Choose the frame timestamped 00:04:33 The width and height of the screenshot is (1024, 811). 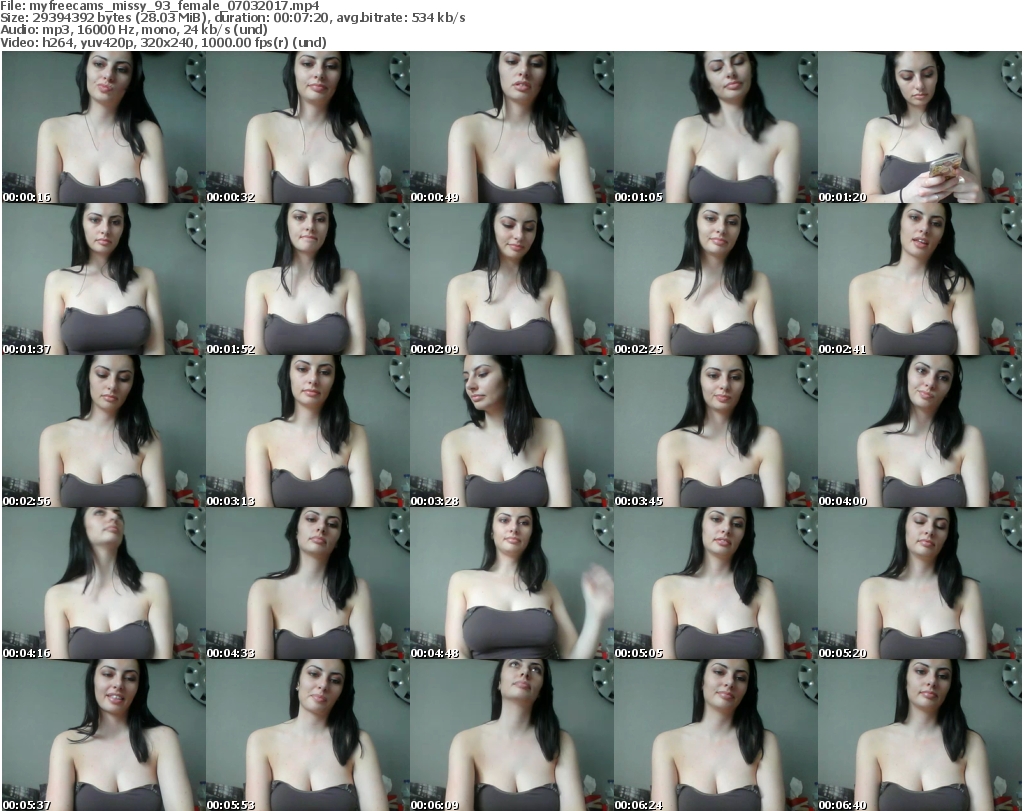[308, 584]
